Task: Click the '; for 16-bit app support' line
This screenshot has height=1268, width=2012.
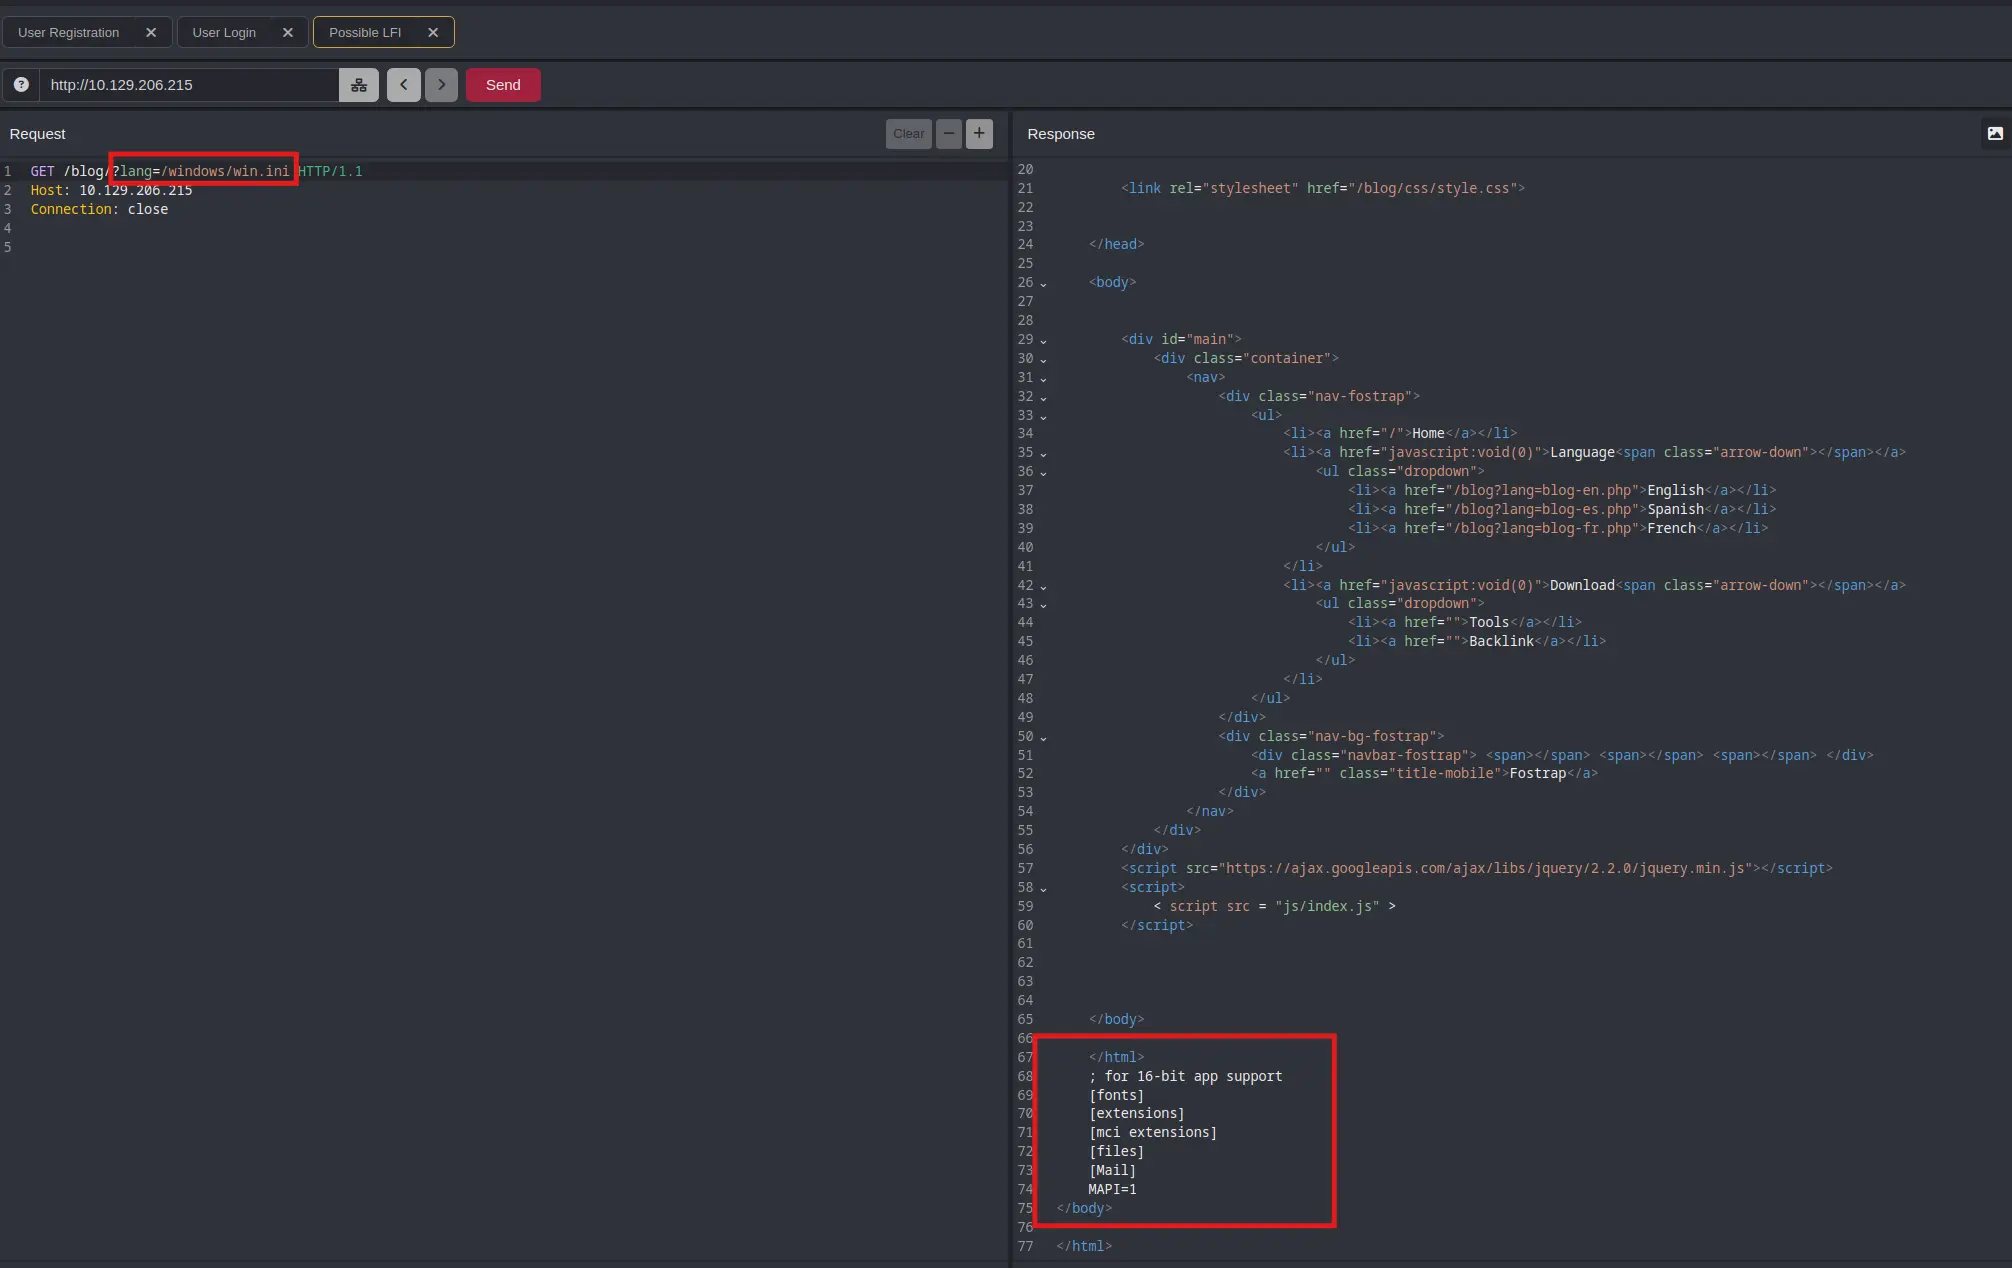Action: tap(1185, 1076)
